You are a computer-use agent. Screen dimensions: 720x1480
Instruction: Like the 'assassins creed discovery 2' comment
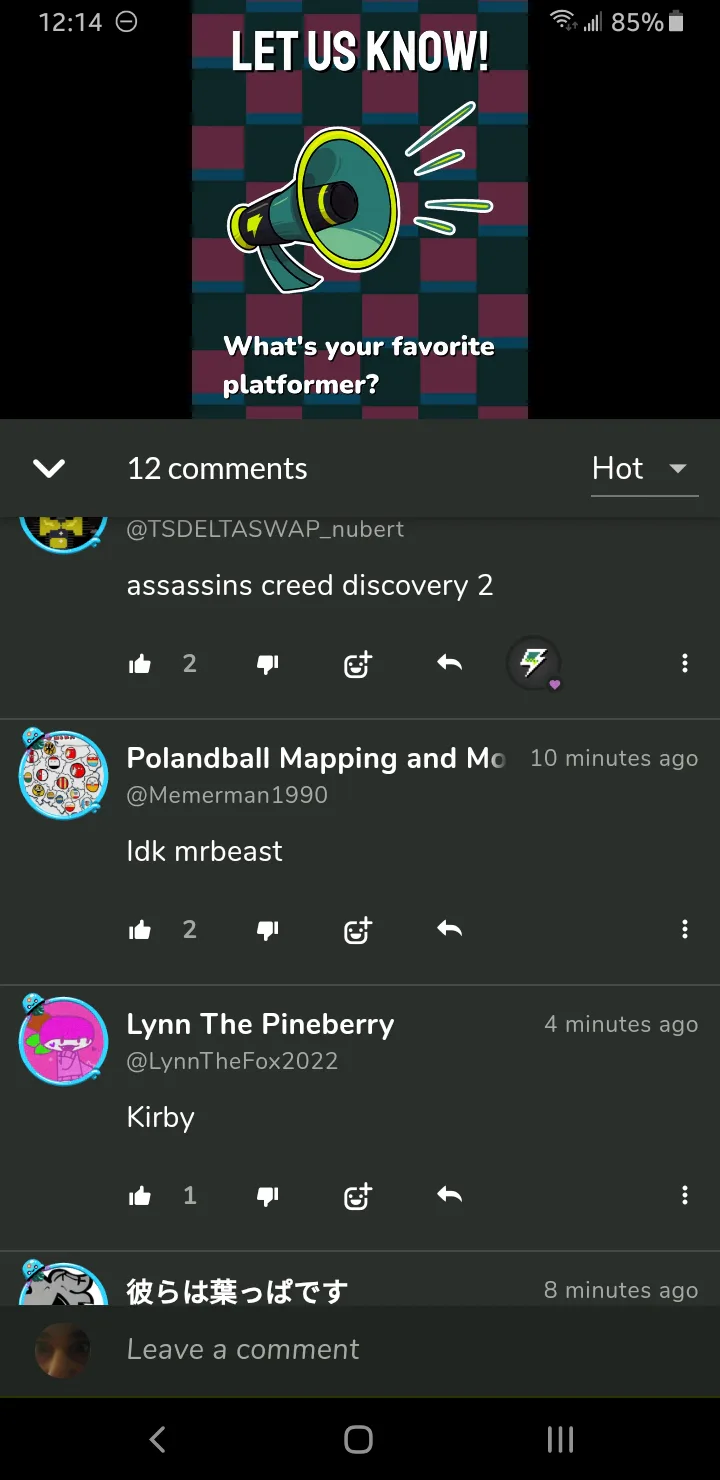pos(140,664)
